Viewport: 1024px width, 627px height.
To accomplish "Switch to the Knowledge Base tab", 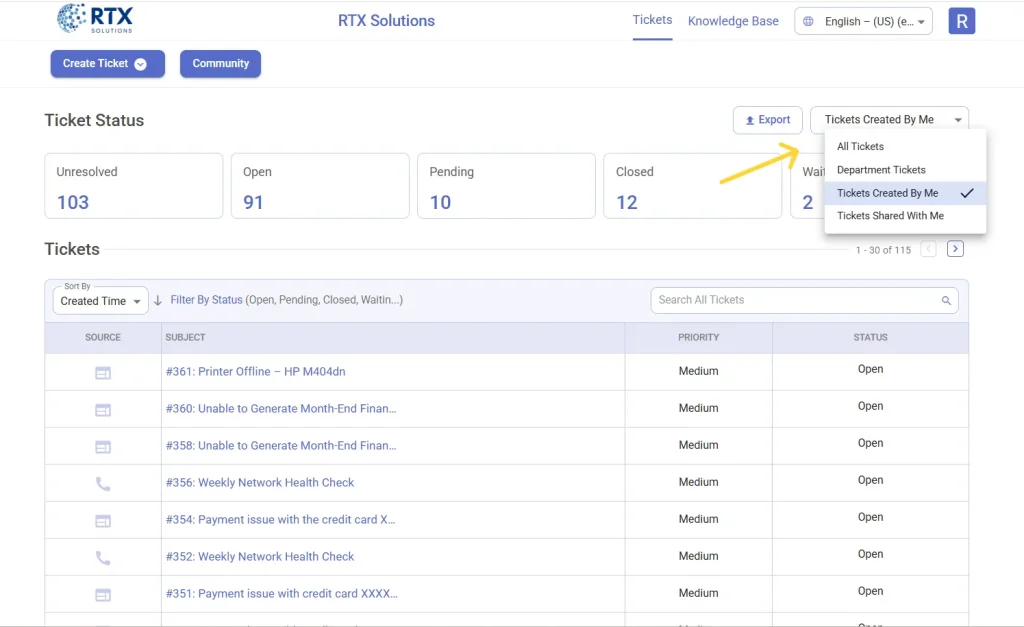I will pos(733,20).
